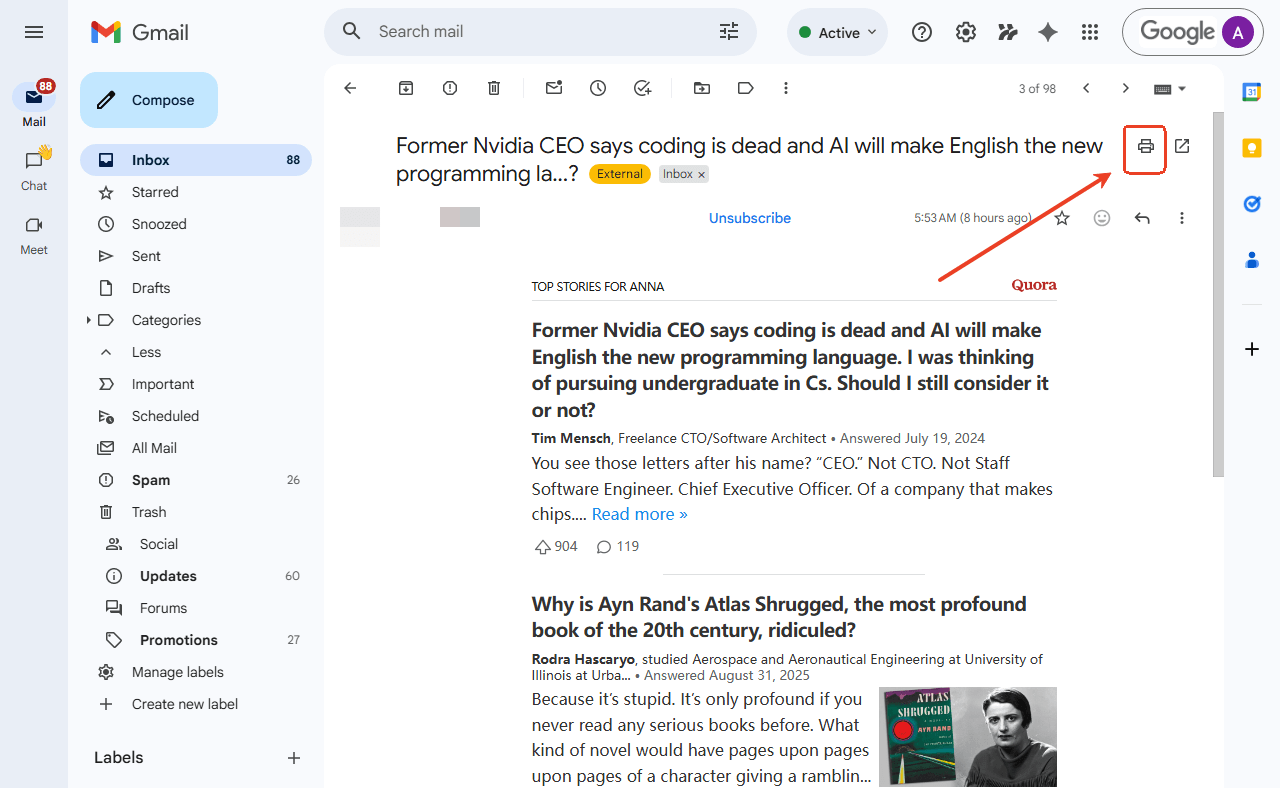The image size is (1280, 788).
Task: Click the Gemini sparkle icon
Action: [1048, 32]
